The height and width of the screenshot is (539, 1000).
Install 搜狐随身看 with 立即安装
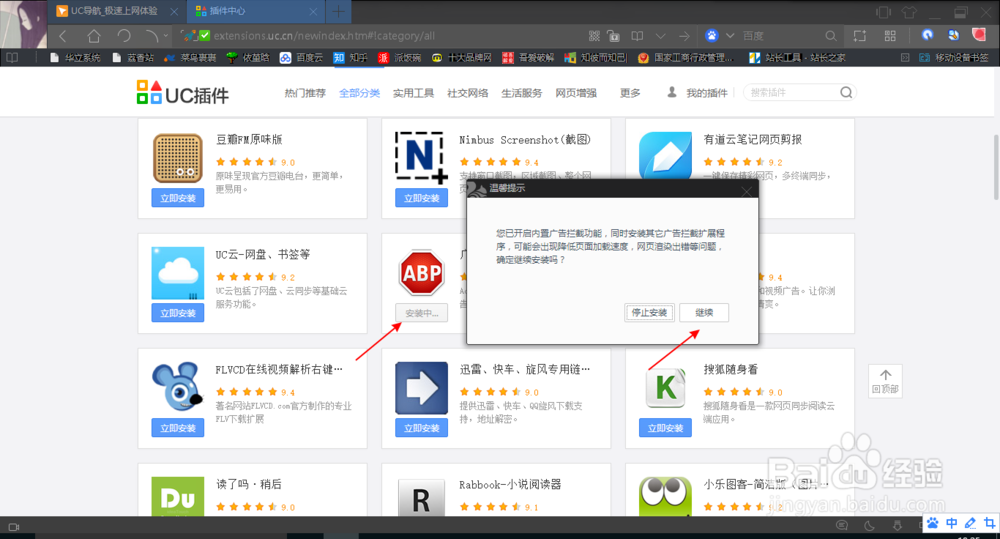click(665, 428)
